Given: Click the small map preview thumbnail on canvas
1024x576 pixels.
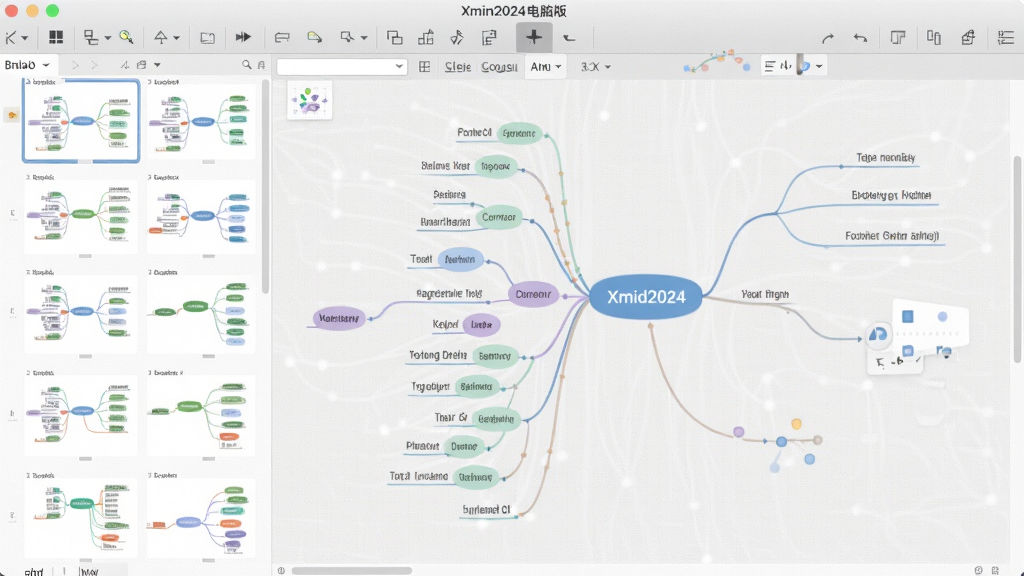Looking at the screenshot, I should [310, 100].
